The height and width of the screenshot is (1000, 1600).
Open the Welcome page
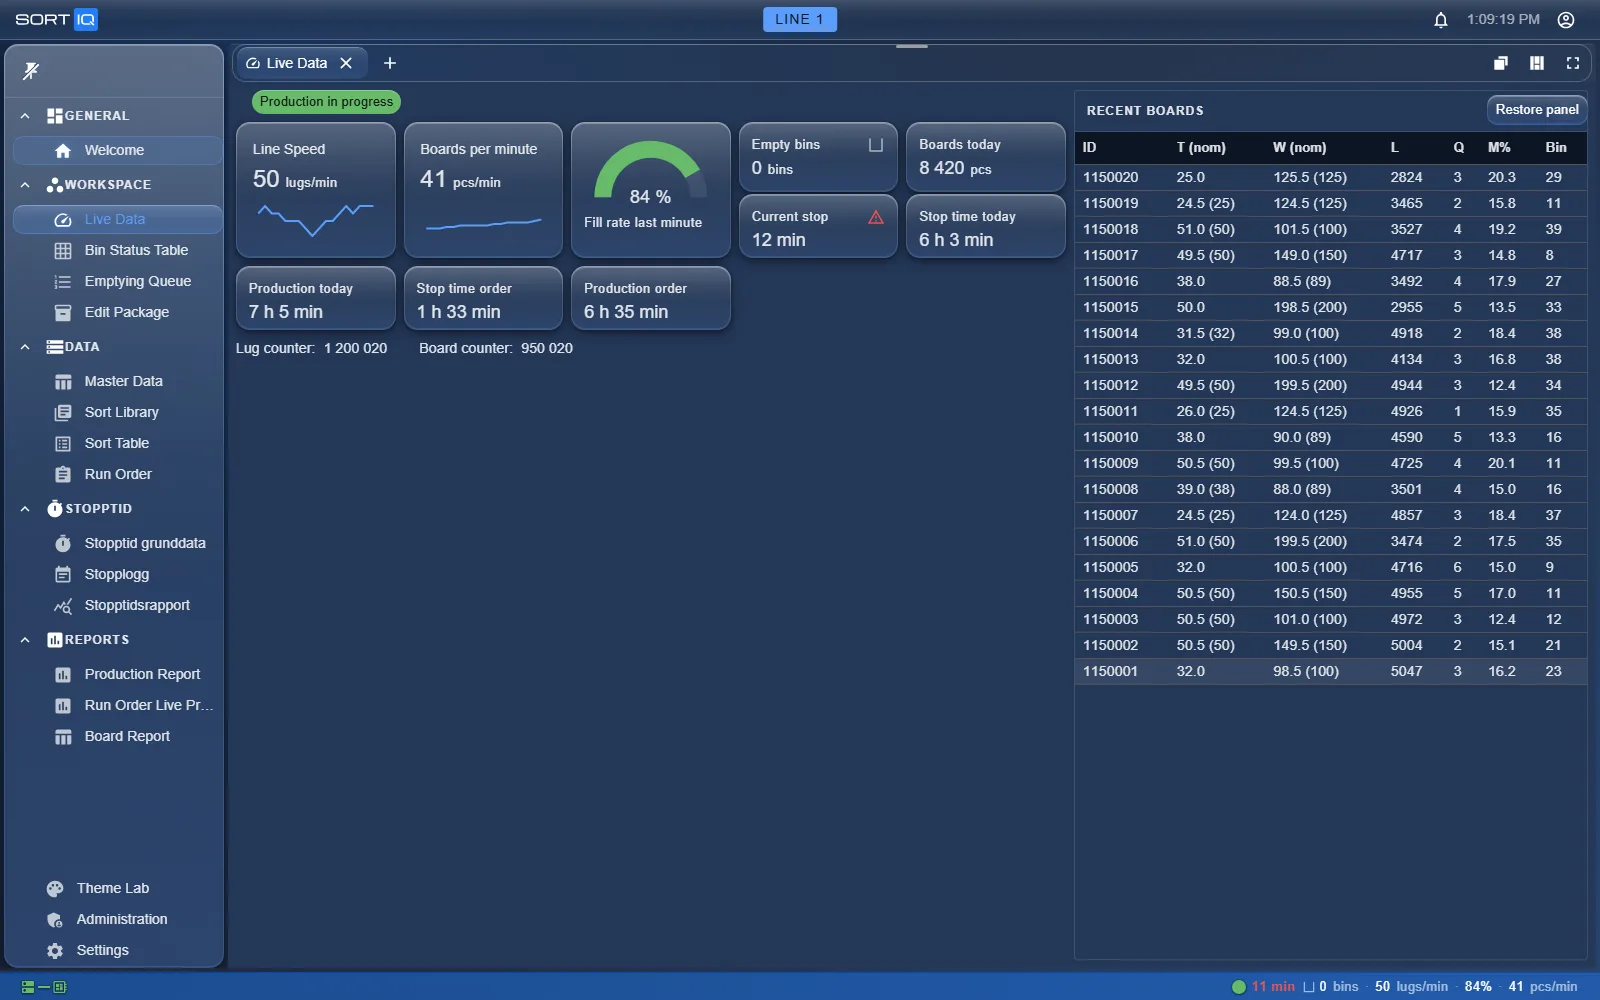pyautogui.click(x=118, y=150)
